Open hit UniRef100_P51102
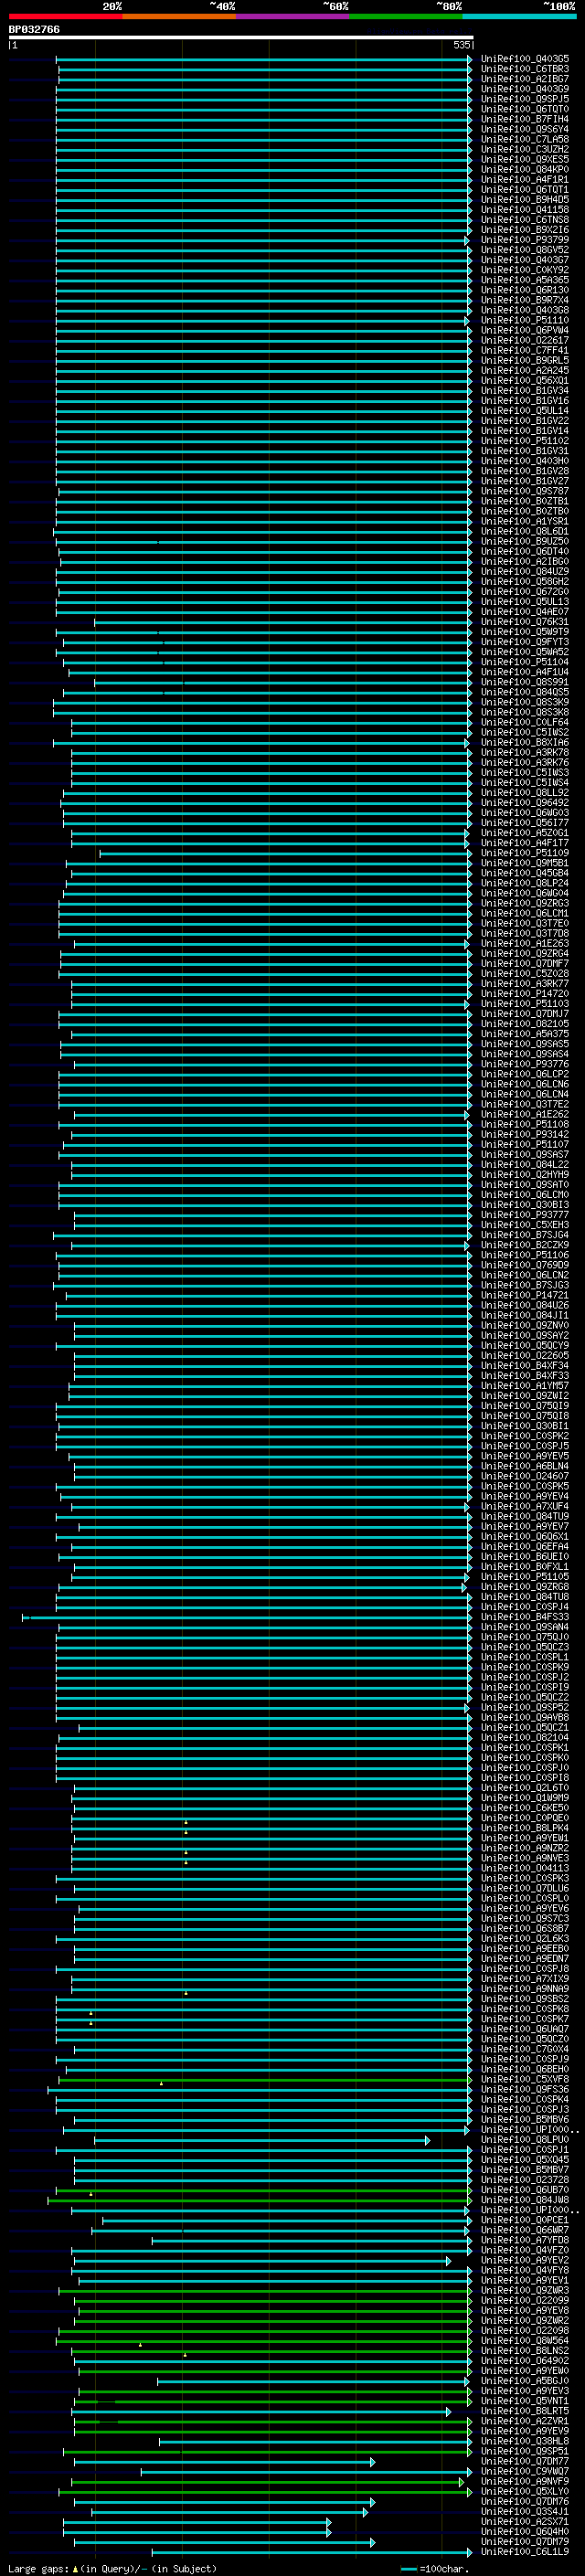 pos(524,441)
